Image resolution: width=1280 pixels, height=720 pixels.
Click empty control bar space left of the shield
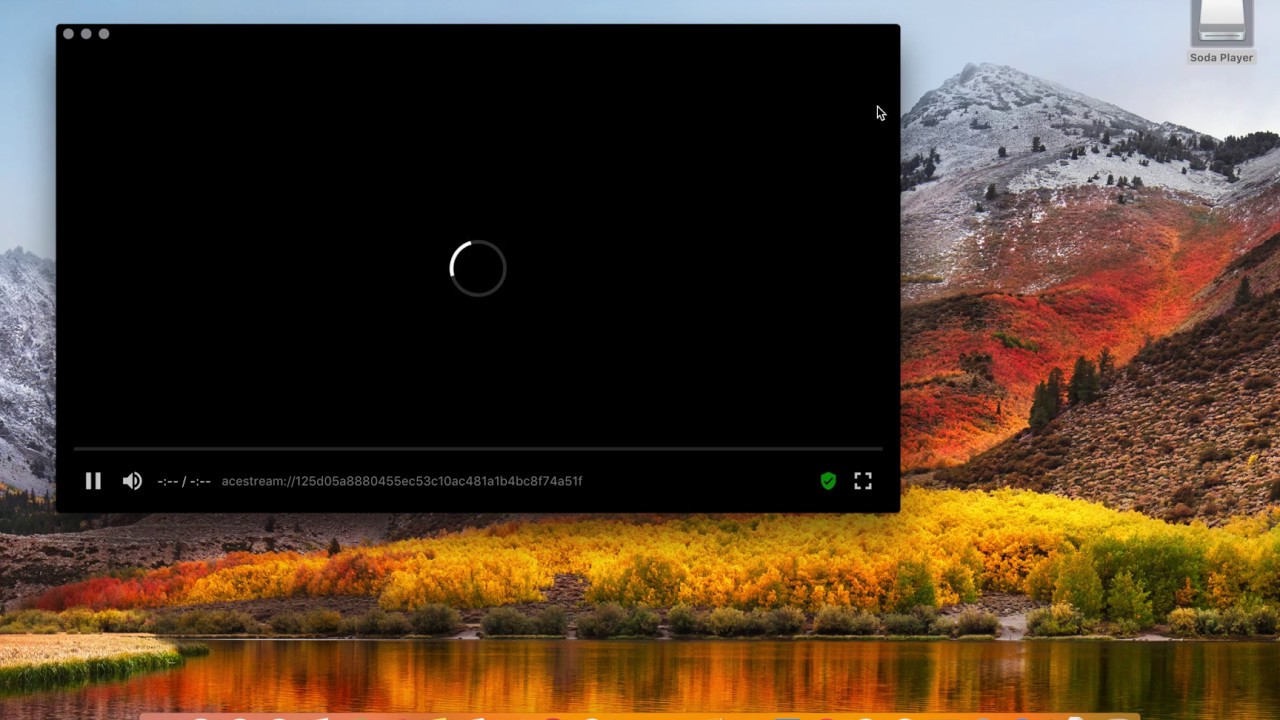(x=700, y=481)
